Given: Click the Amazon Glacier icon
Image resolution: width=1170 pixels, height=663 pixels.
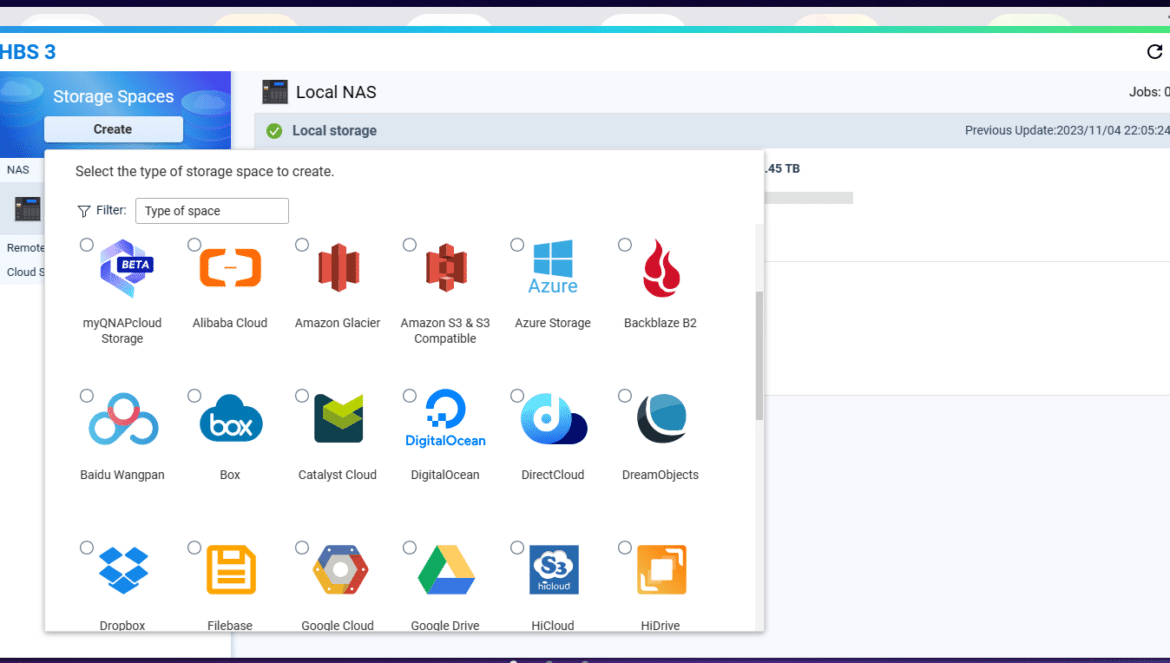Looking at the screenshot, I should point(339,267).
